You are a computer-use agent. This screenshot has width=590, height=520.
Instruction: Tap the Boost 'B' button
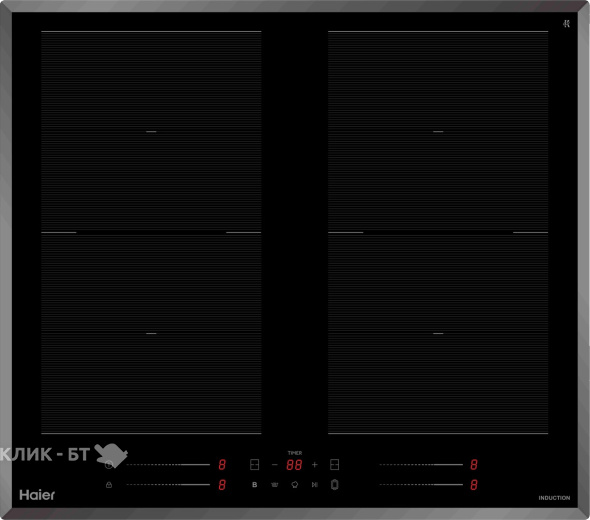pyautogui.click(x=255, y=485)
